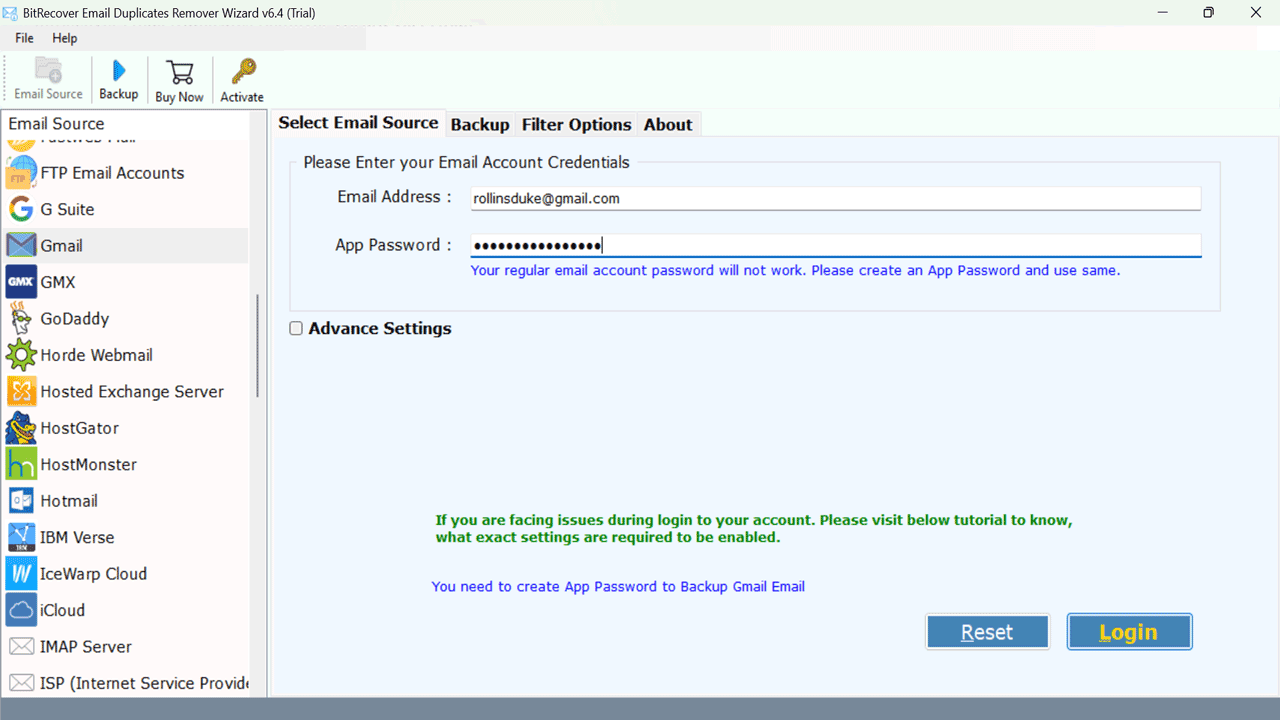Enable the Advance Settings checkbox

point(296,328)
